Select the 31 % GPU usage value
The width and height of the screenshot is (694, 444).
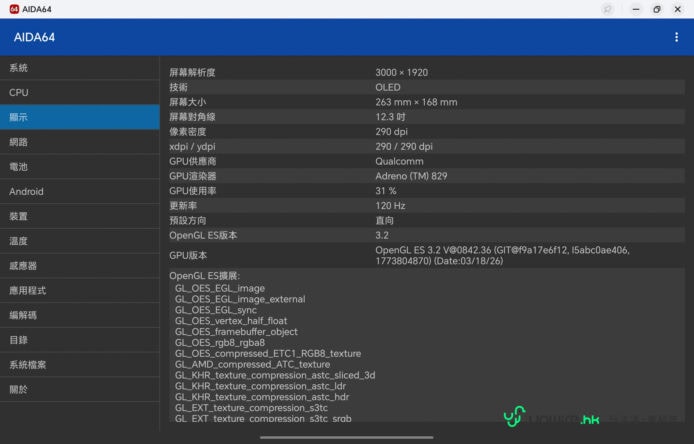coord(386,191)
